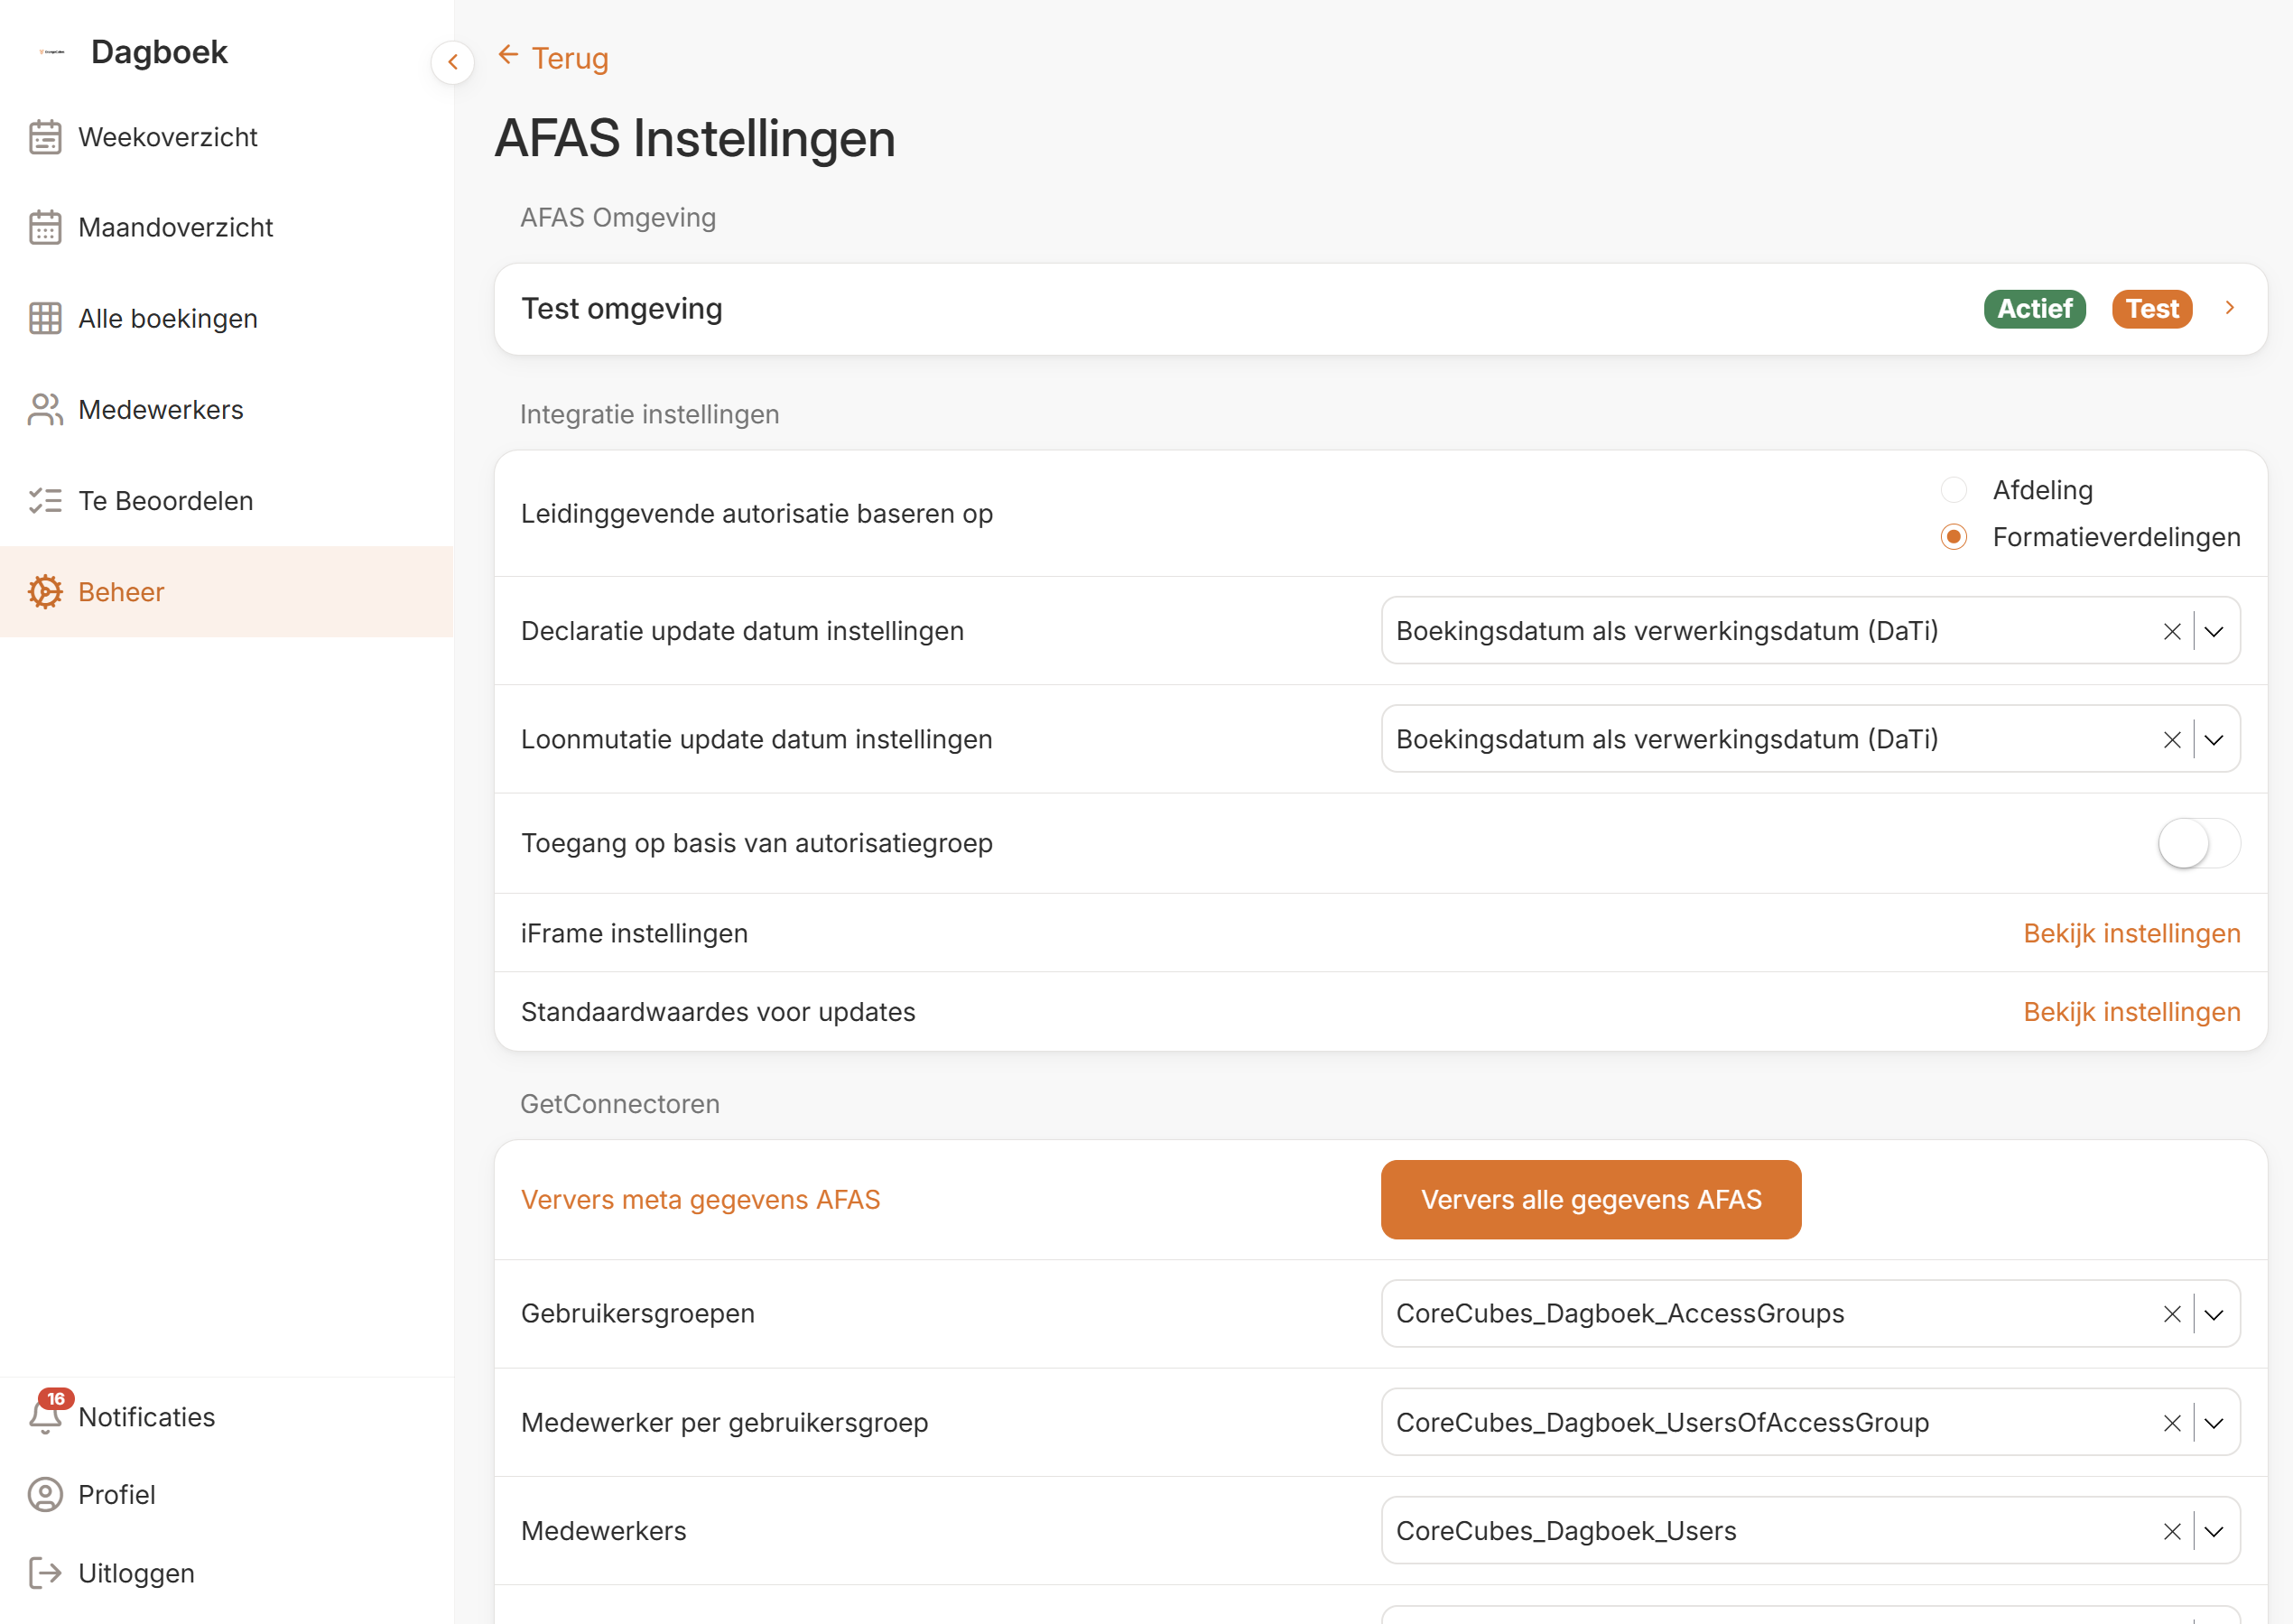Viewport: 2293px width, 1624px height.
Task: Click Ververs meta gegevens AFAS
Action: (x=700, y=1200)
